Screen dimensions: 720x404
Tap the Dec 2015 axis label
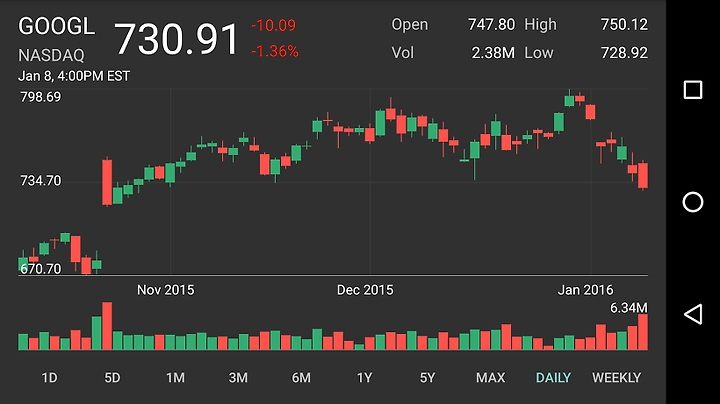365,290
